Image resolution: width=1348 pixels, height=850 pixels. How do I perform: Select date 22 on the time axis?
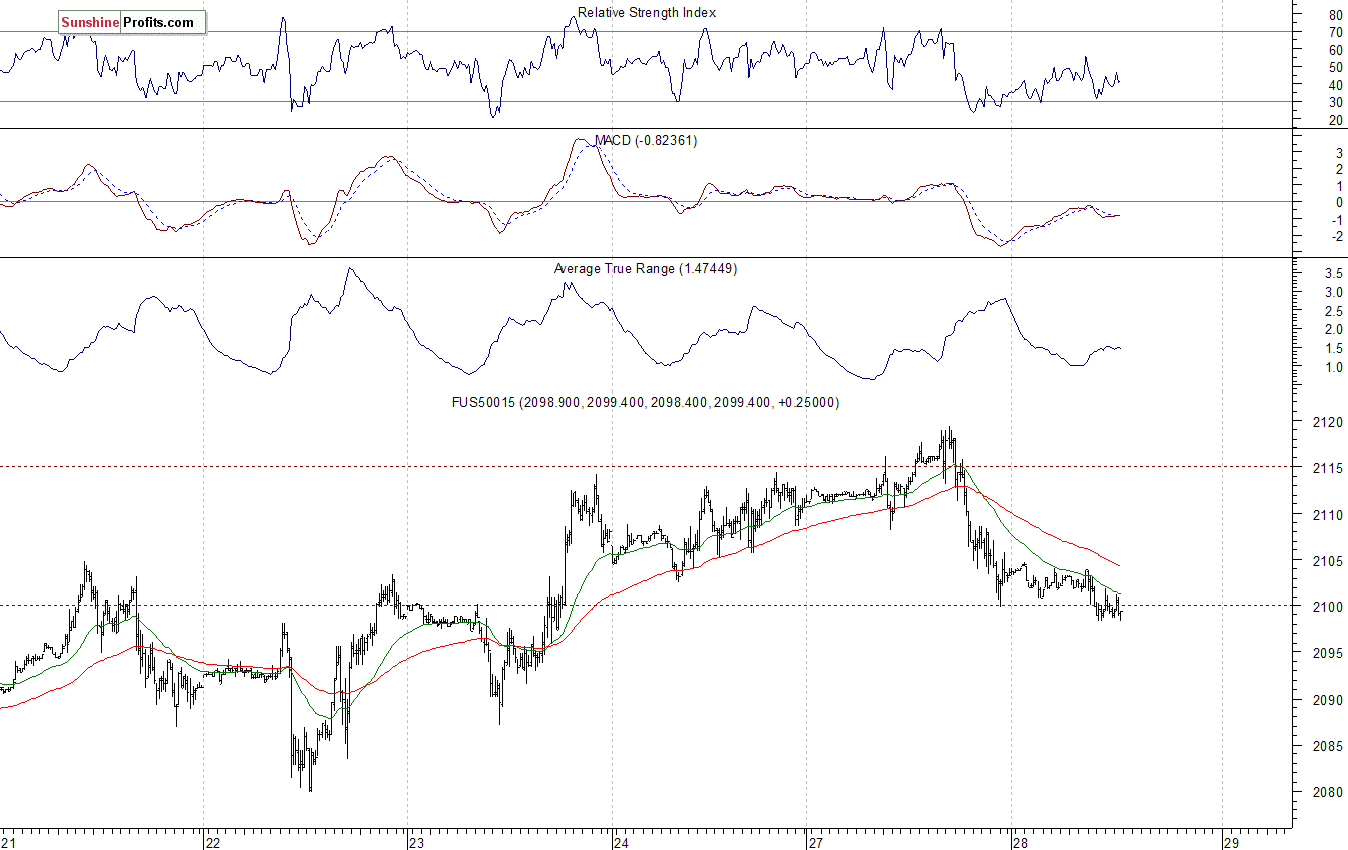pyautogui.click(x=212, y=843)
